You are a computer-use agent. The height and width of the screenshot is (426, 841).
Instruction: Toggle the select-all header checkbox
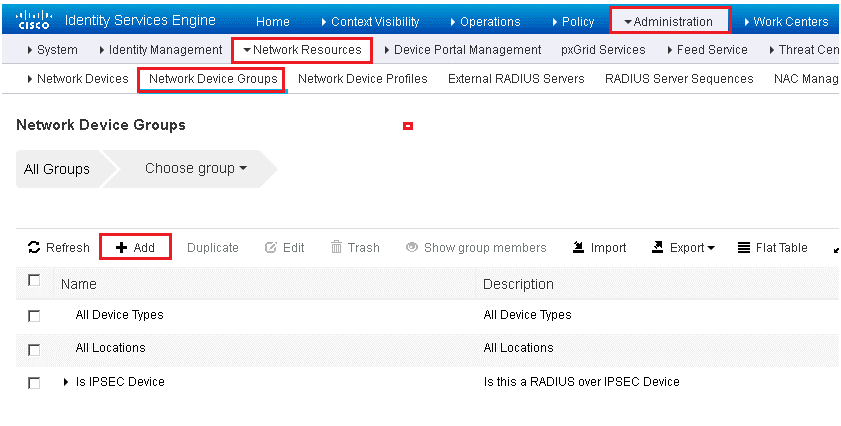coord(34,280)
